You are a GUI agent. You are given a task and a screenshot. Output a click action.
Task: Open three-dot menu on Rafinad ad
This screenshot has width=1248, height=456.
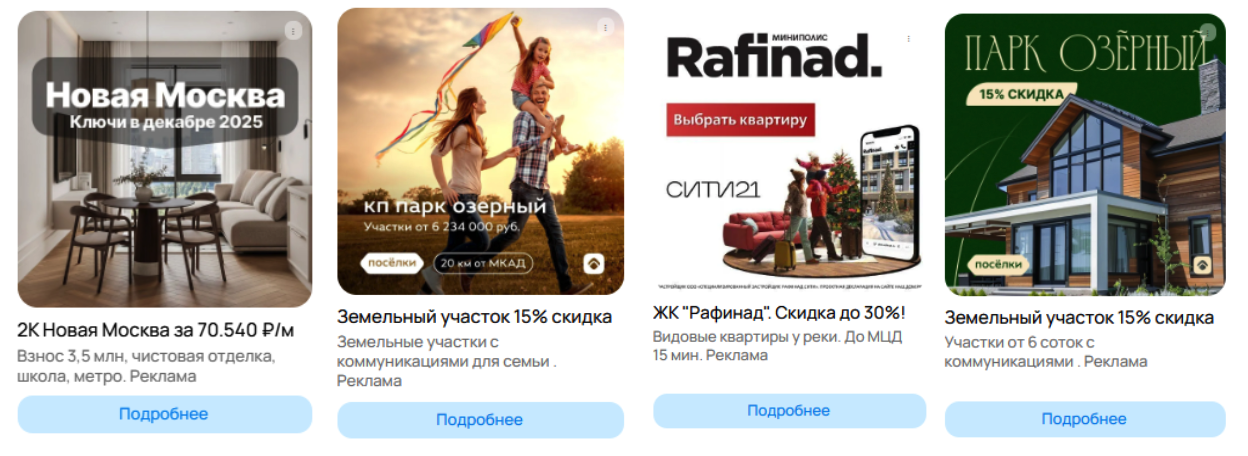908,38
